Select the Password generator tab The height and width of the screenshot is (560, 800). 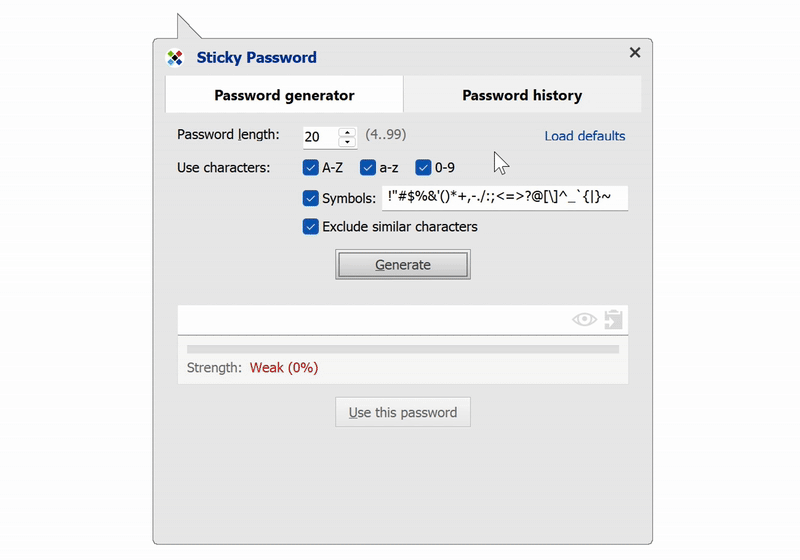(x=284, y=96)
